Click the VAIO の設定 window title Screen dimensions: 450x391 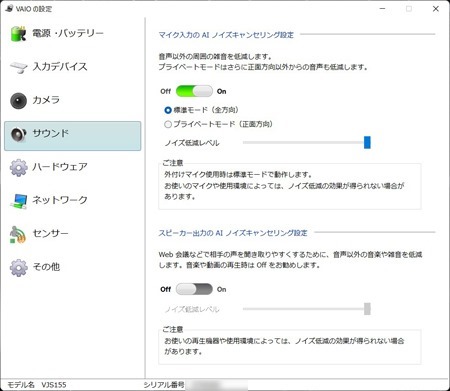click(x=34, y=9)
